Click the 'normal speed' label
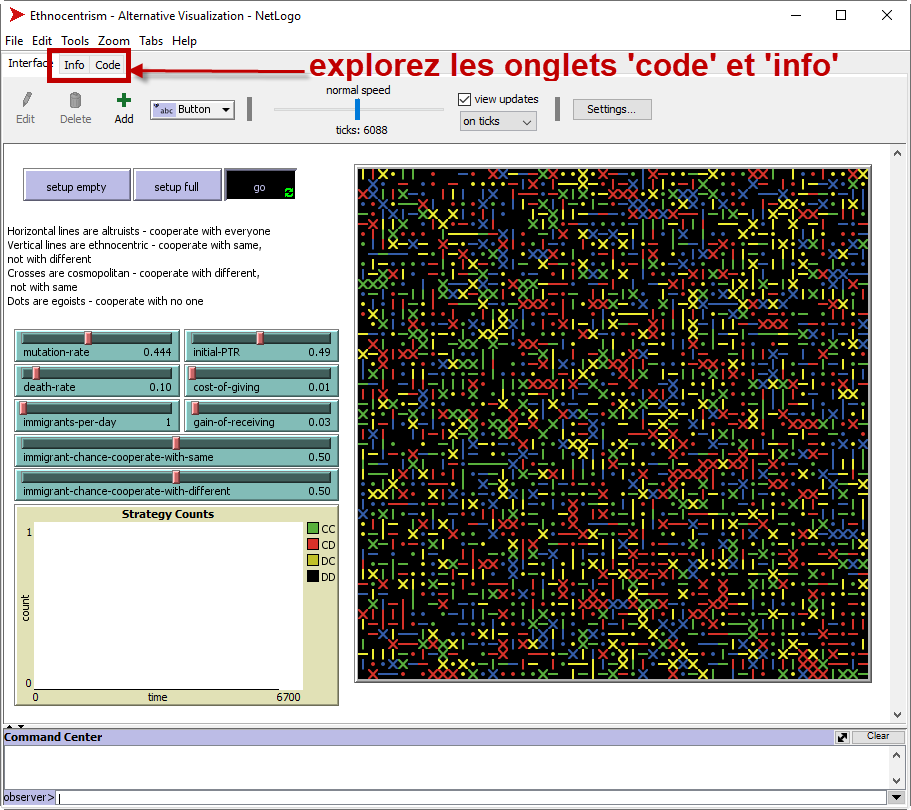Image resolution: width=911 pixels, height=810 pixels. coord(358,90)
